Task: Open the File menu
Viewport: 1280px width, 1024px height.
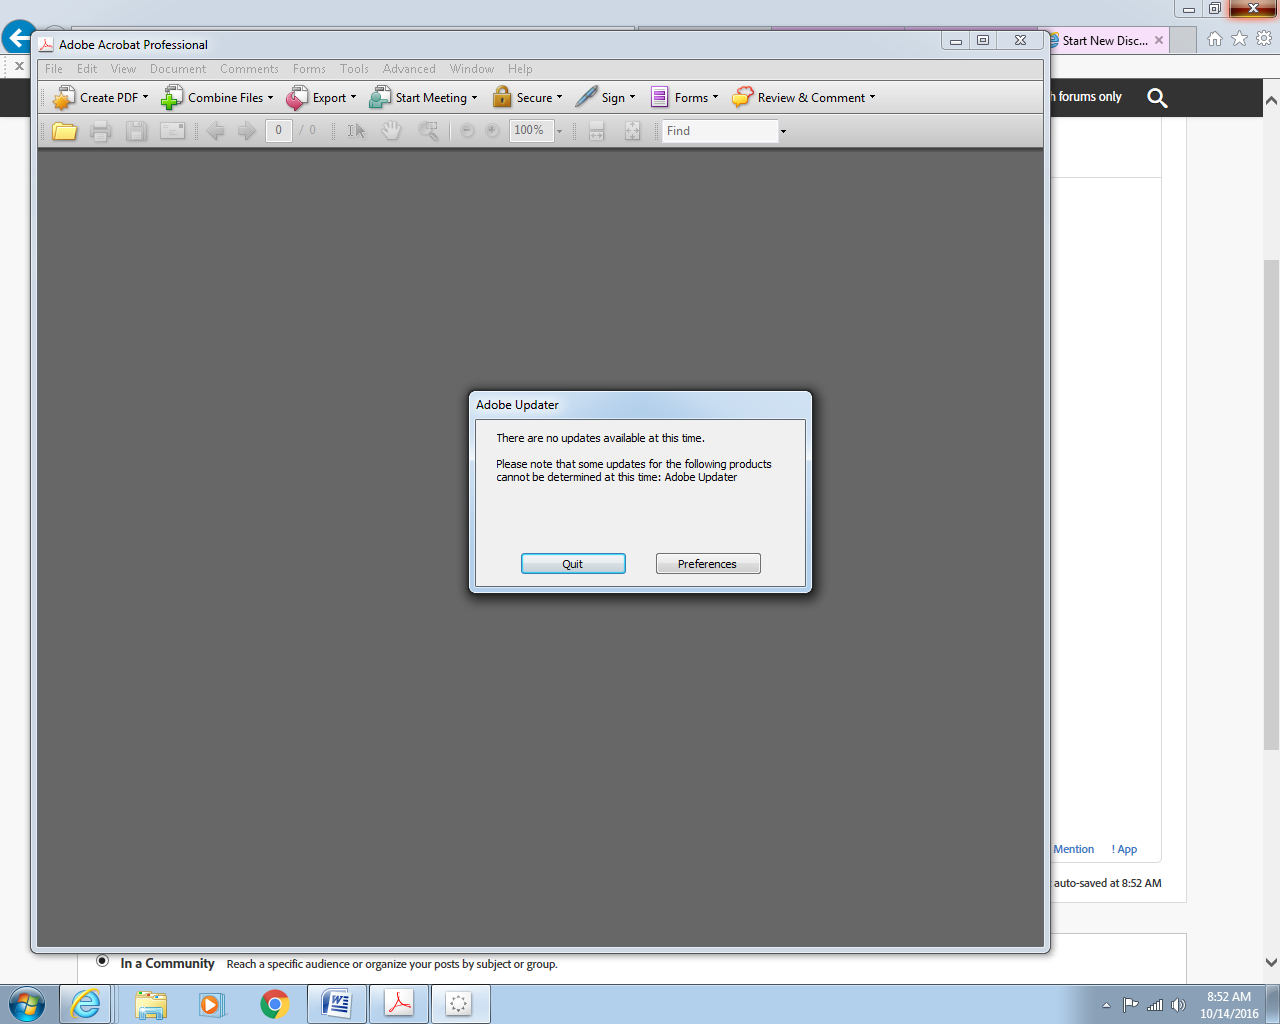Action: (x=54, y=69)
